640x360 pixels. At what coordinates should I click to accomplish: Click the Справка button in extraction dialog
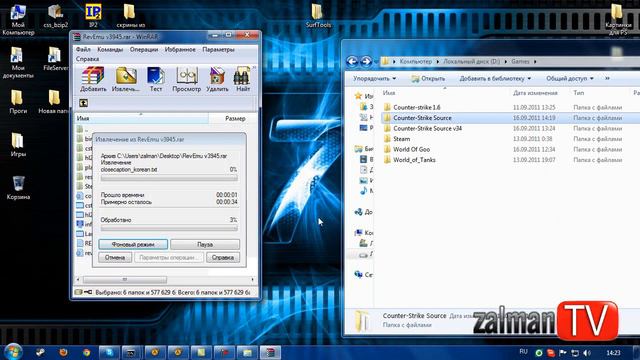[223, 257]
